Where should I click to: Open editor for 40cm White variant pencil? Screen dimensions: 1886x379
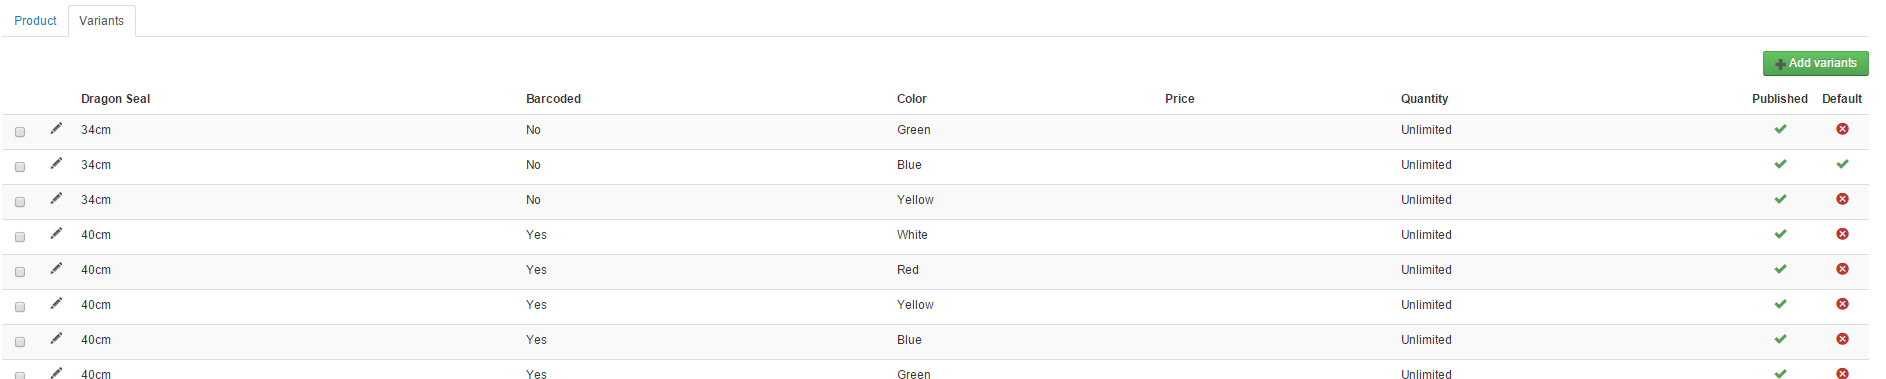(x=56, y=233)
